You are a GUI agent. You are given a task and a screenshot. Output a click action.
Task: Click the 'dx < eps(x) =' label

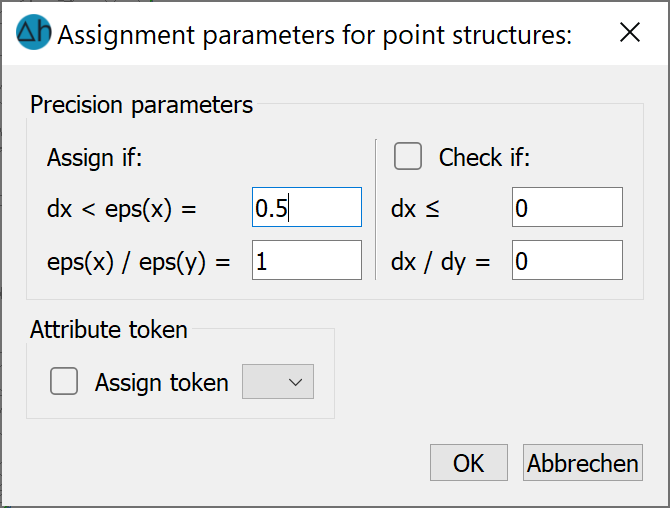coord(121,209)
